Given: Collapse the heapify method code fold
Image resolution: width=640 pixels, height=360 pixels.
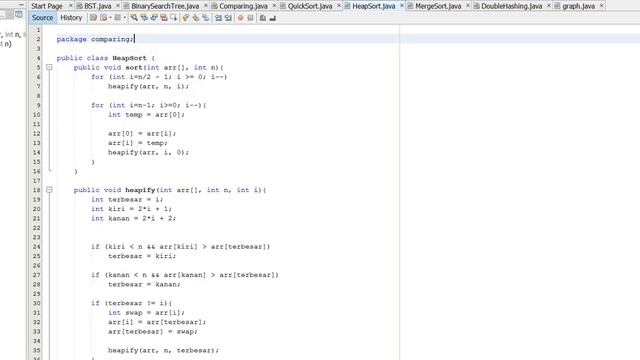Looking at the screenshot, I should coord(49,190).
